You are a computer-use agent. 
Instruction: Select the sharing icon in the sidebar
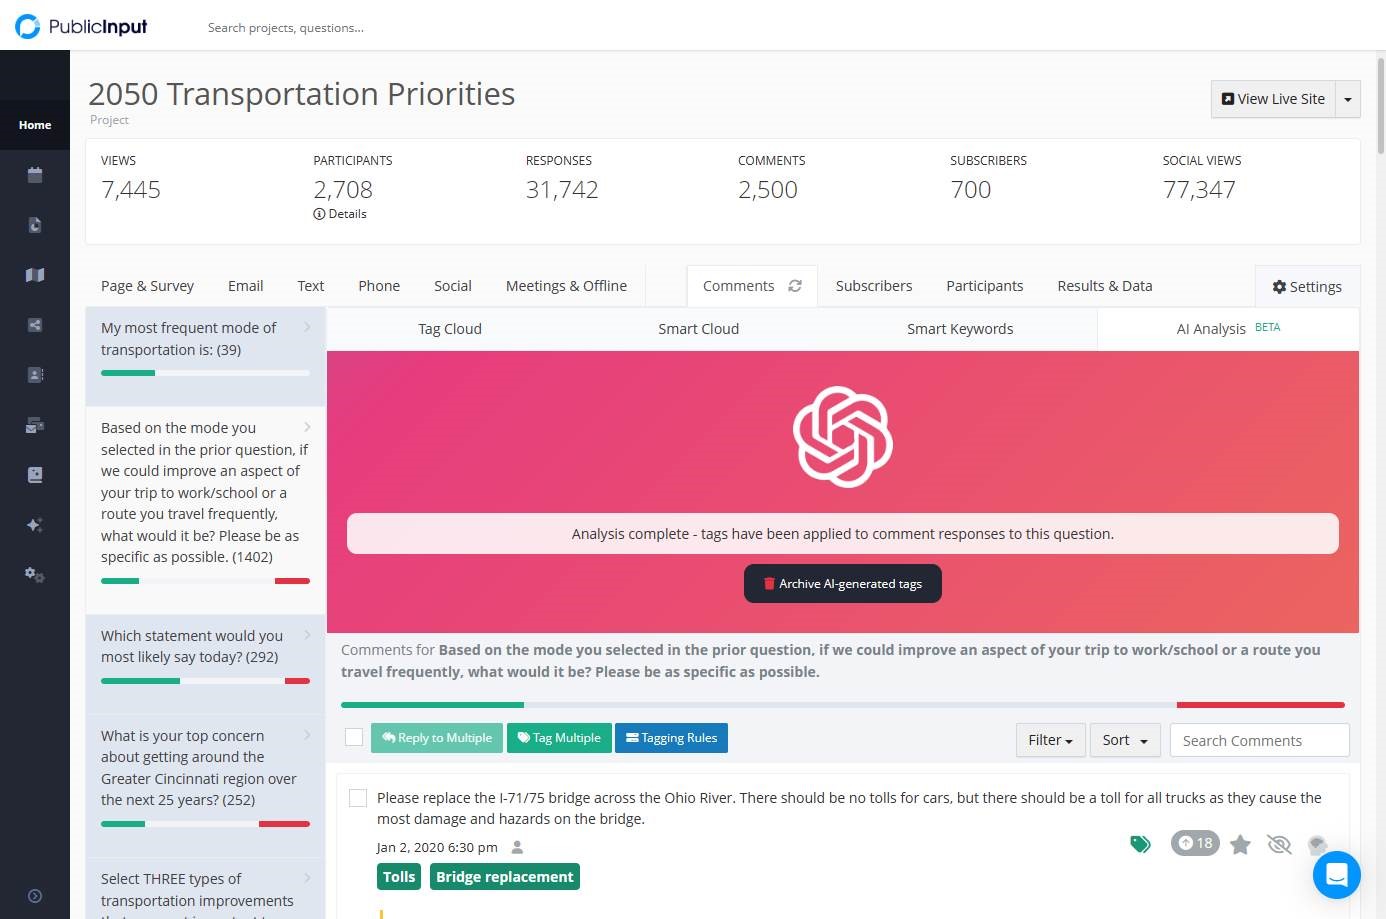click(x=35, y=324)
